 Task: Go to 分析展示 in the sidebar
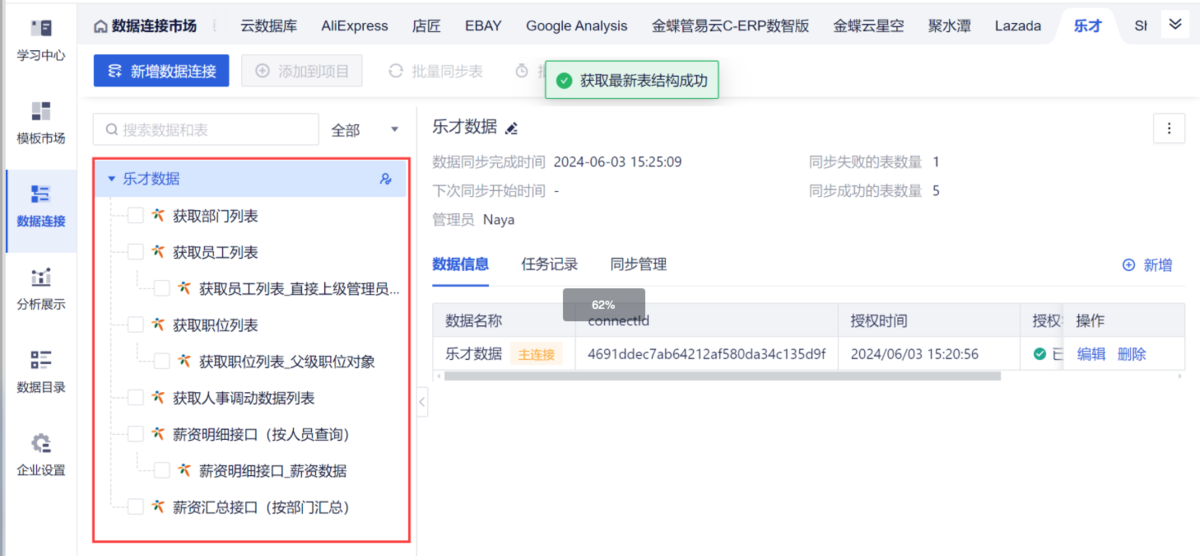click(41, 289)
